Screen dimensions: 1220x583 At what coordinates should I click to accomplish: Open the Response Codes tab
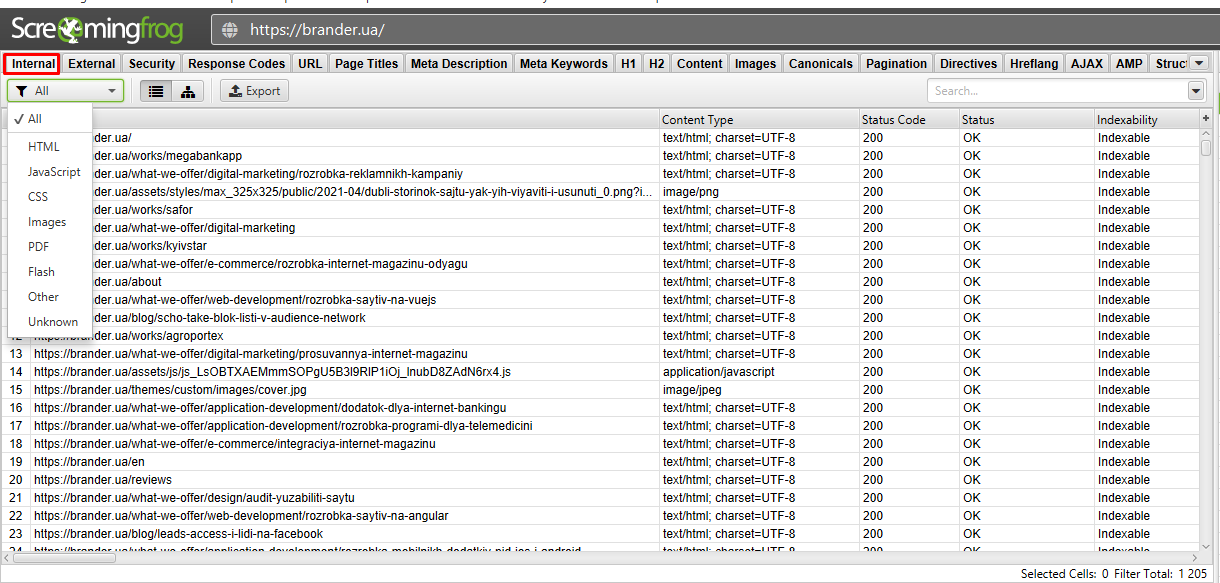point(237,63)
